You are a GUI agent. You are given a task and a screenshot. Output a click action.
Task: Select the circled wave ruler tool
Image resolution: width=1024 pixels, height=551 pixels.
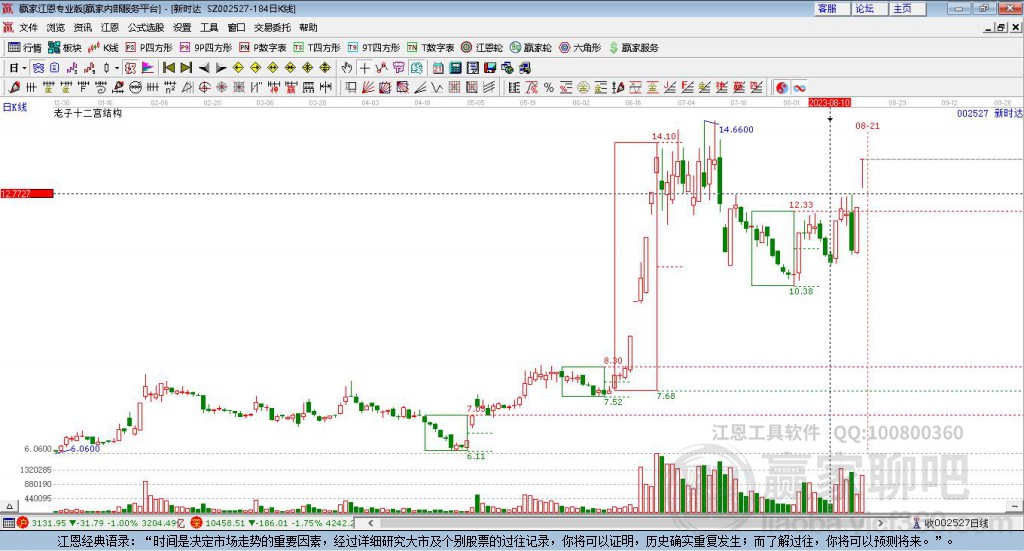(135, 87)
